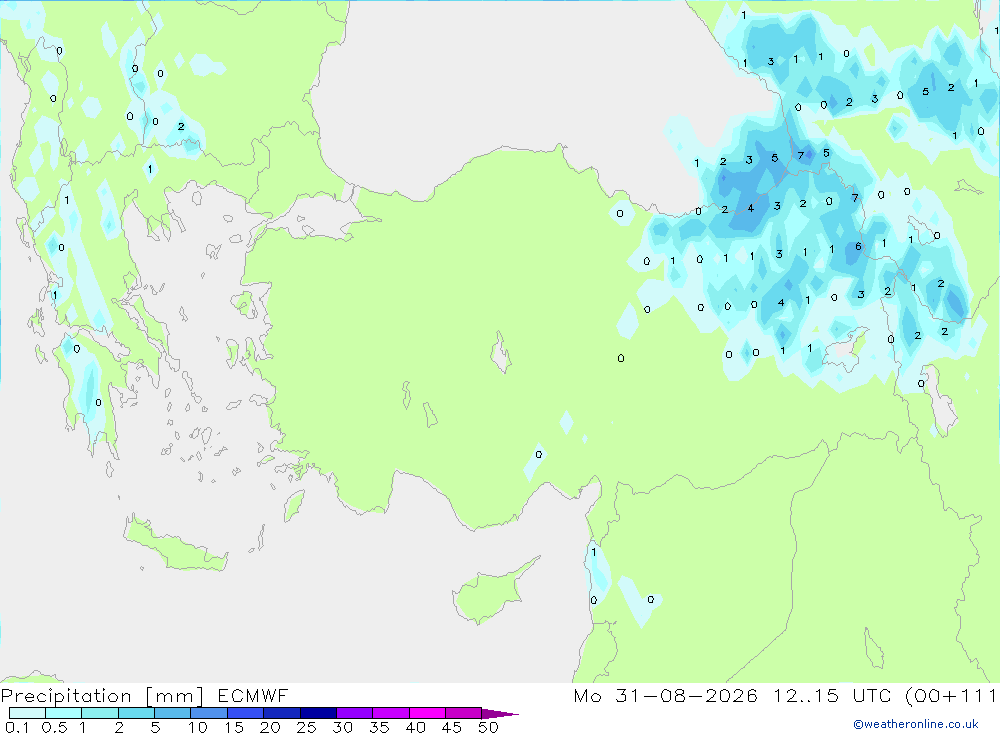Click the 0.1 to 0.5 legend swatch

tap(27, 713)
